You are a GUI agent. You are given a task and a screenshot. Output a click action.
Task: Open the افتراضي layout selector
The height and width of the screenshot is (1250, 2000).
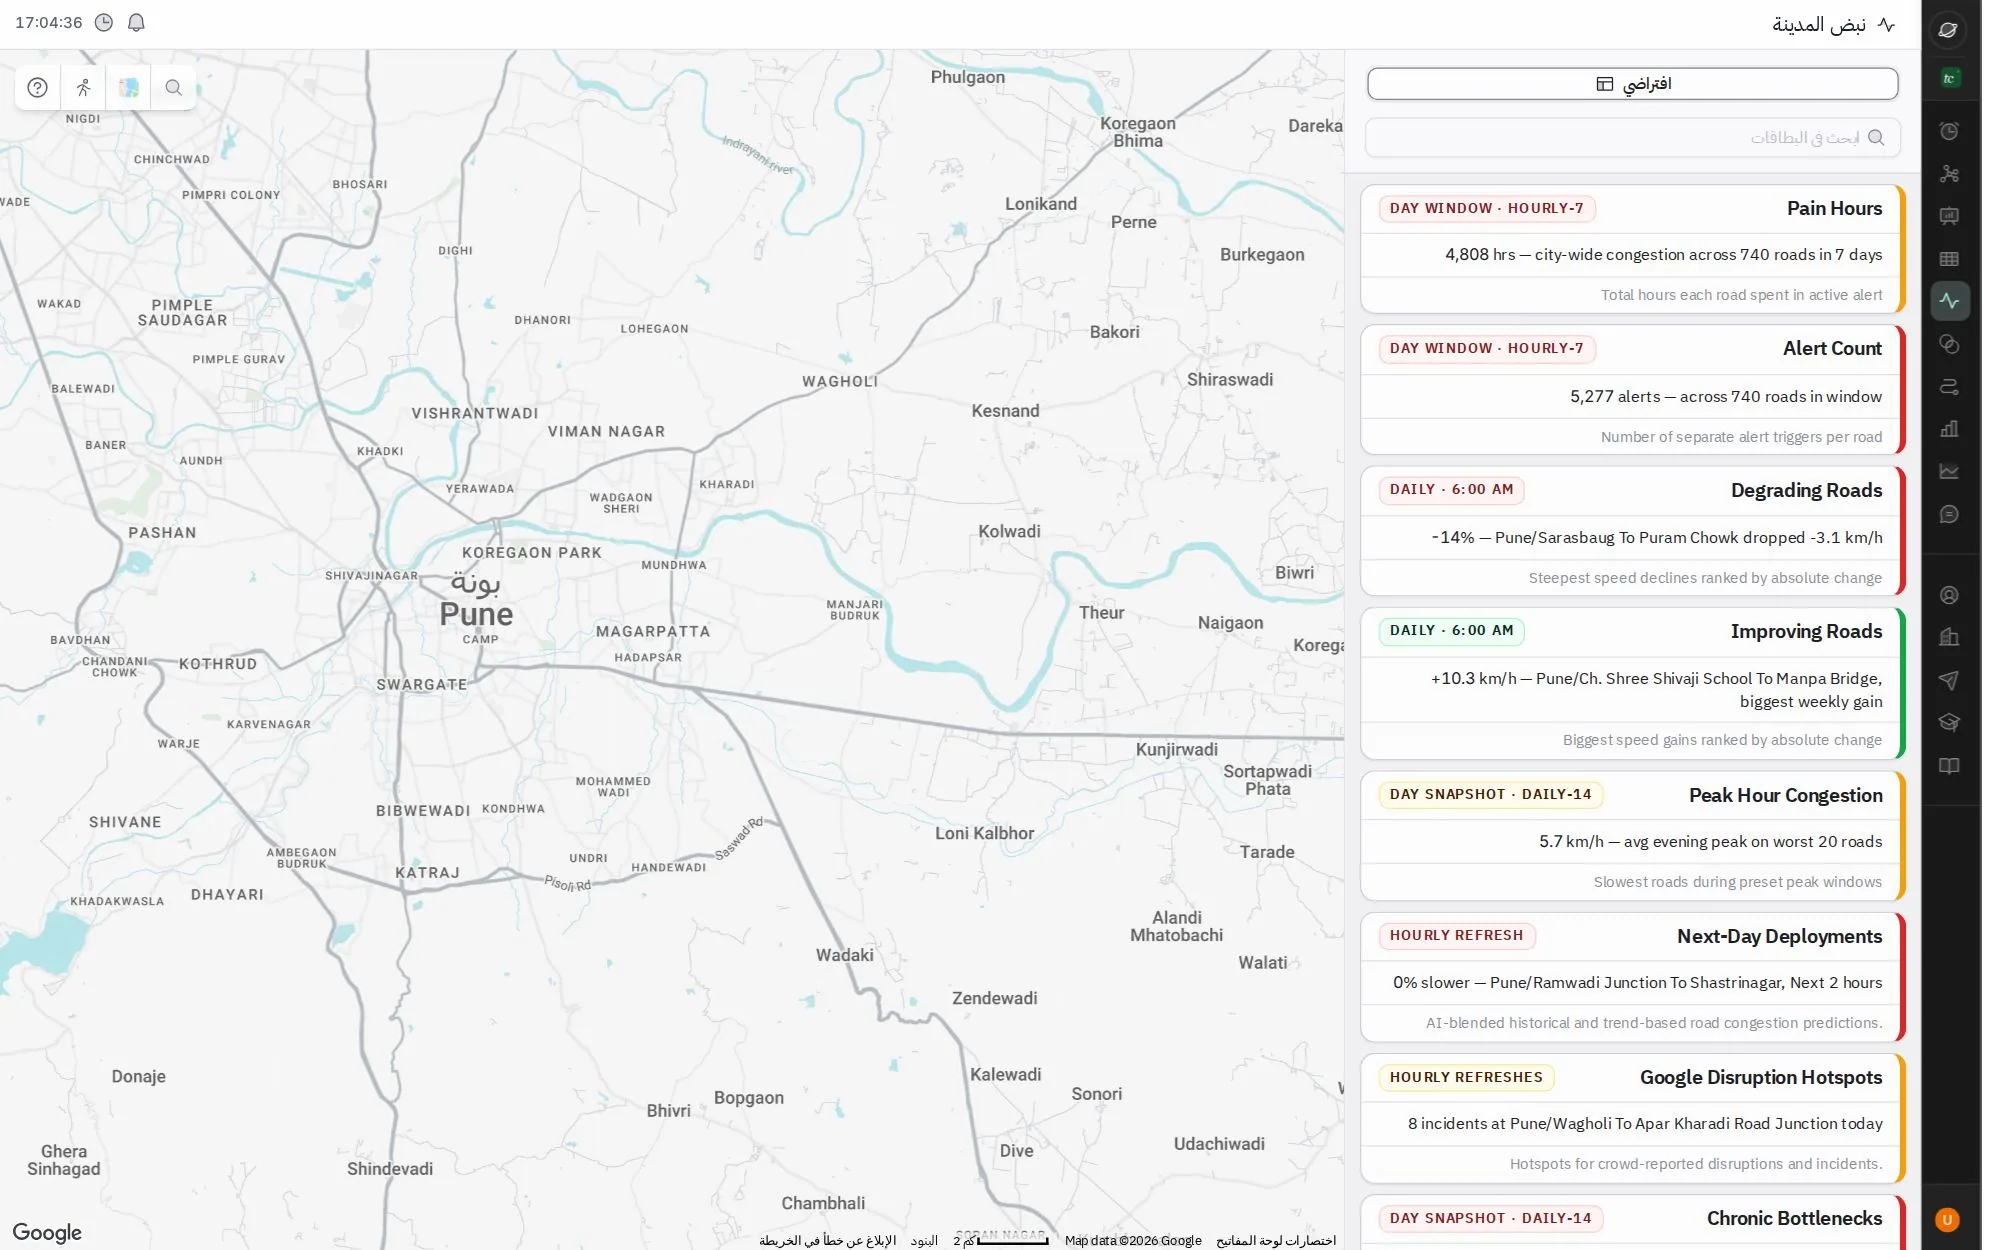click(x=1632, y=84)
